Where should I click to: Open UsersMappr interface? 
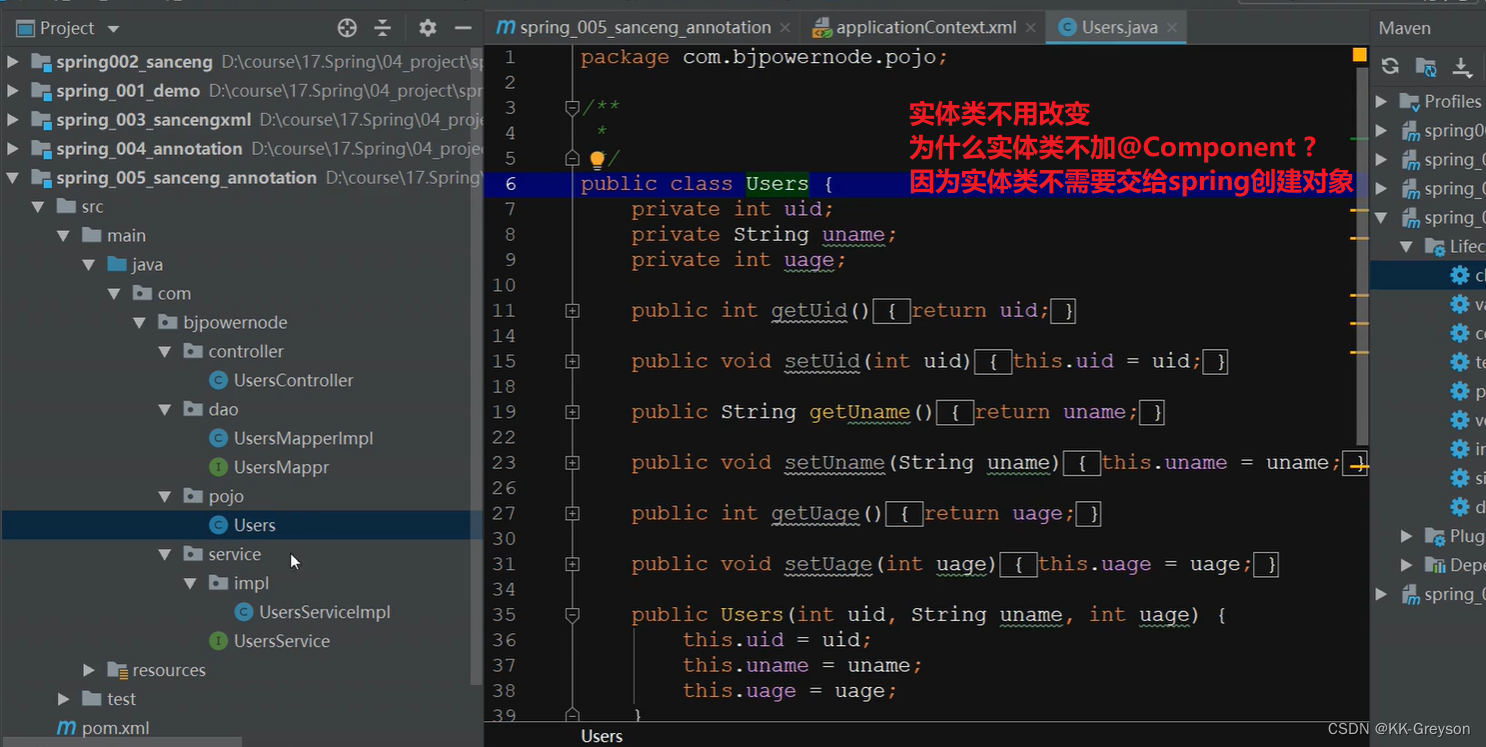[281, 468]
